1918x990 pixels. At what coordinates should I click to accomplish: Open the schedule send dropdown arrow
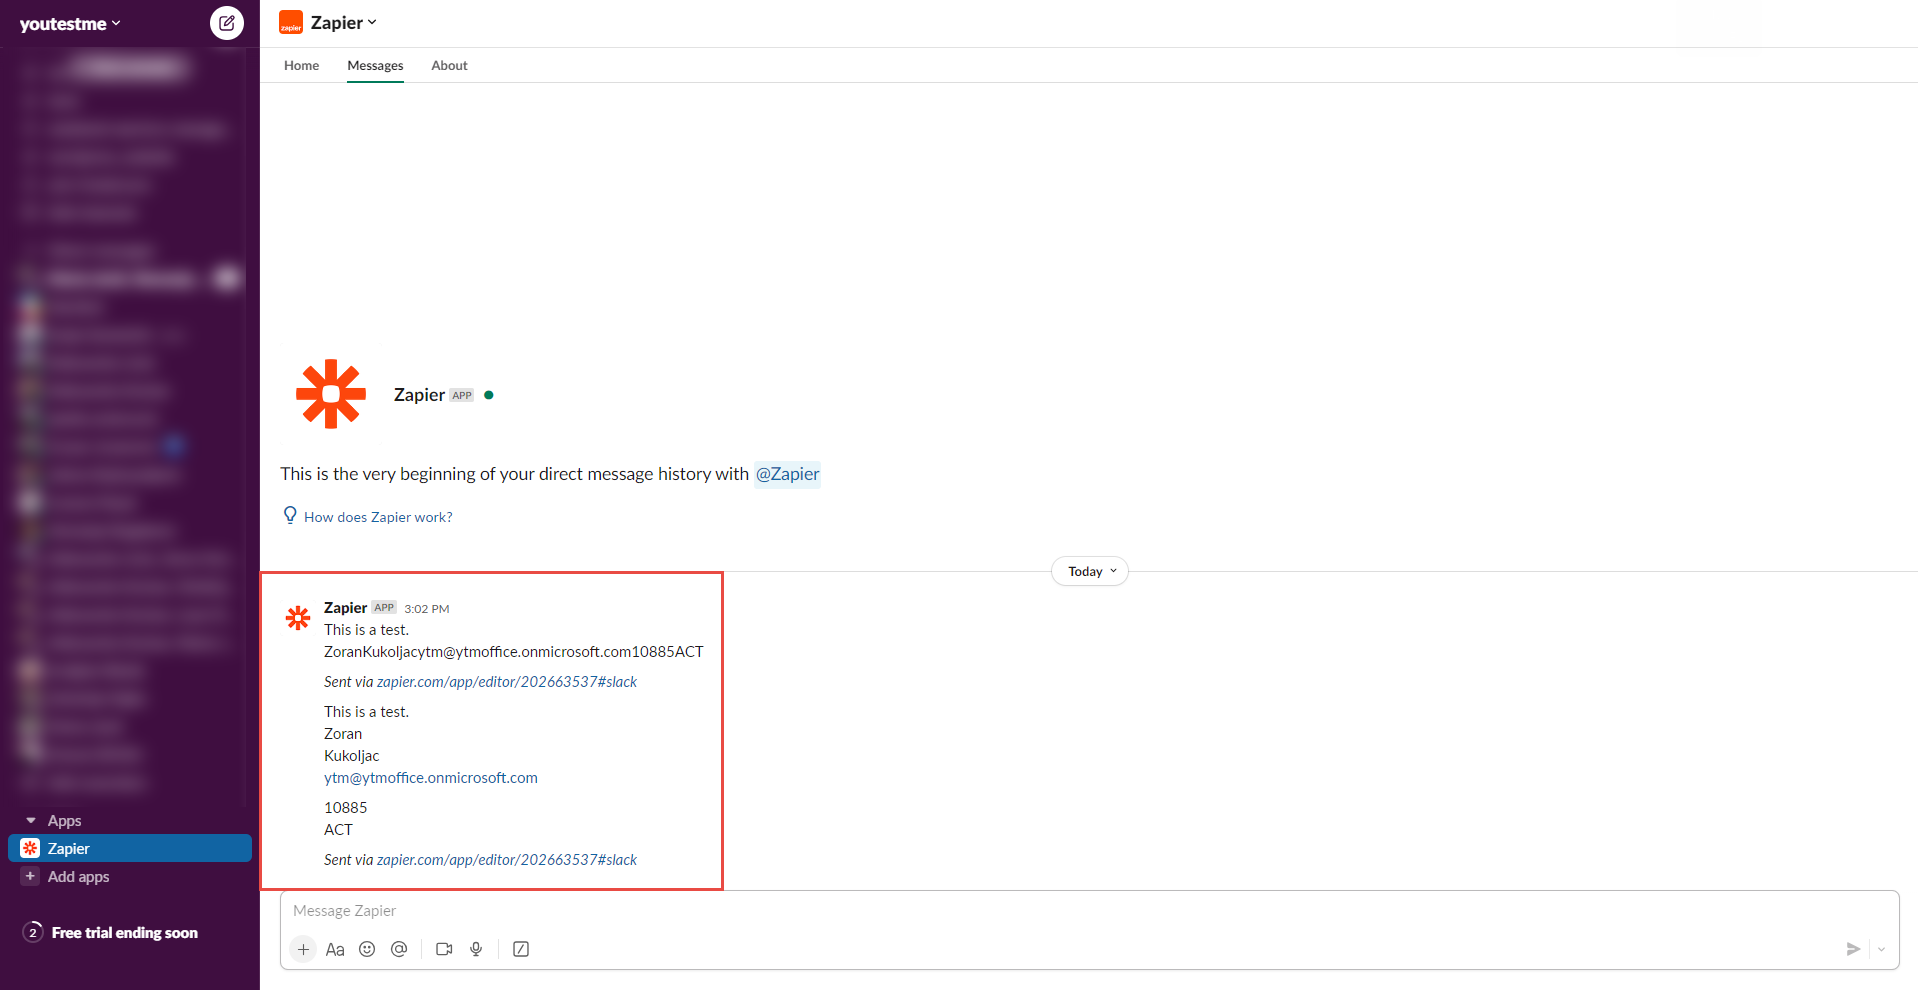(x=1881, y=949)
